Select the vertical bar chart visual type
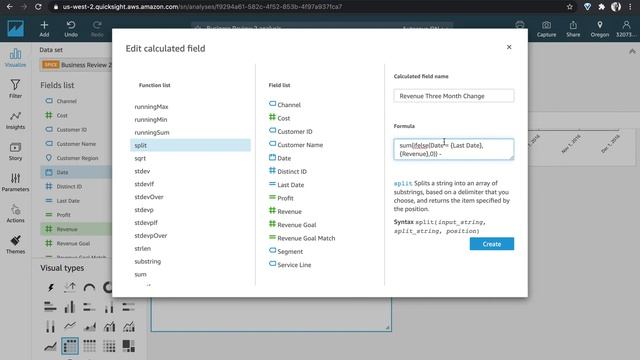Image resolution: width=640 pixels, height=360 pixels. (70, 307)
